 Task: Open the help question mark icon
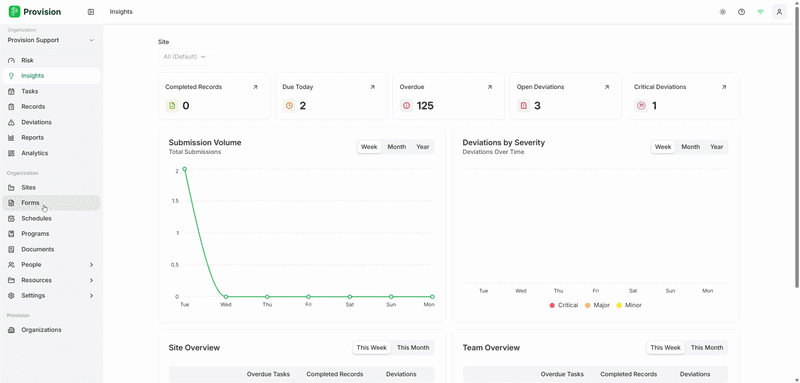pos(741,12)
